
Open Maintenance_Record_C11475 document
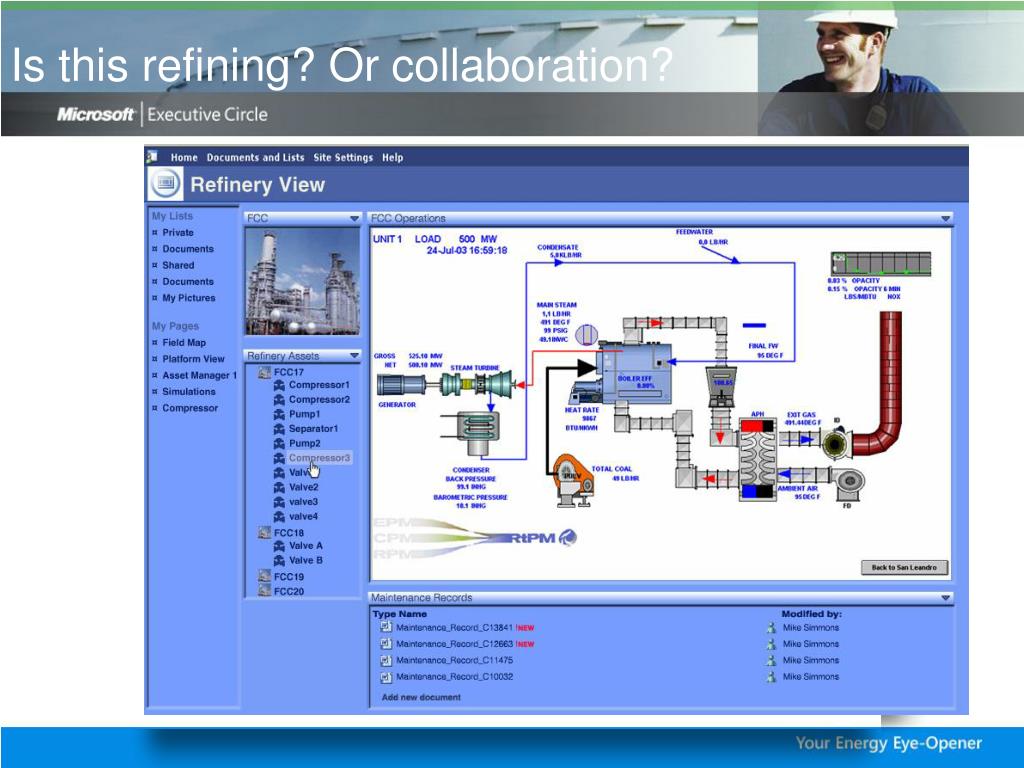pyautogui.click(x=455, y=660)
